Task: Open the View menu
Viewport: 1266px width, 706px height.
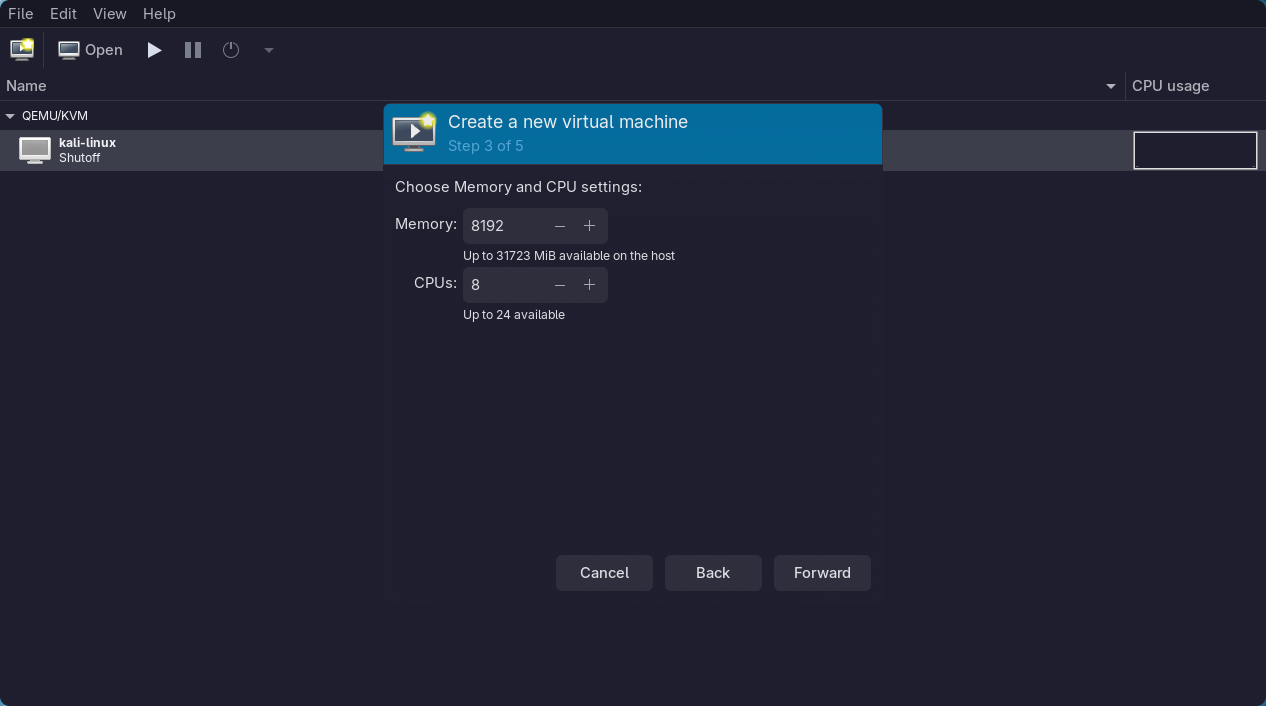Action: [x=109, y=14]
